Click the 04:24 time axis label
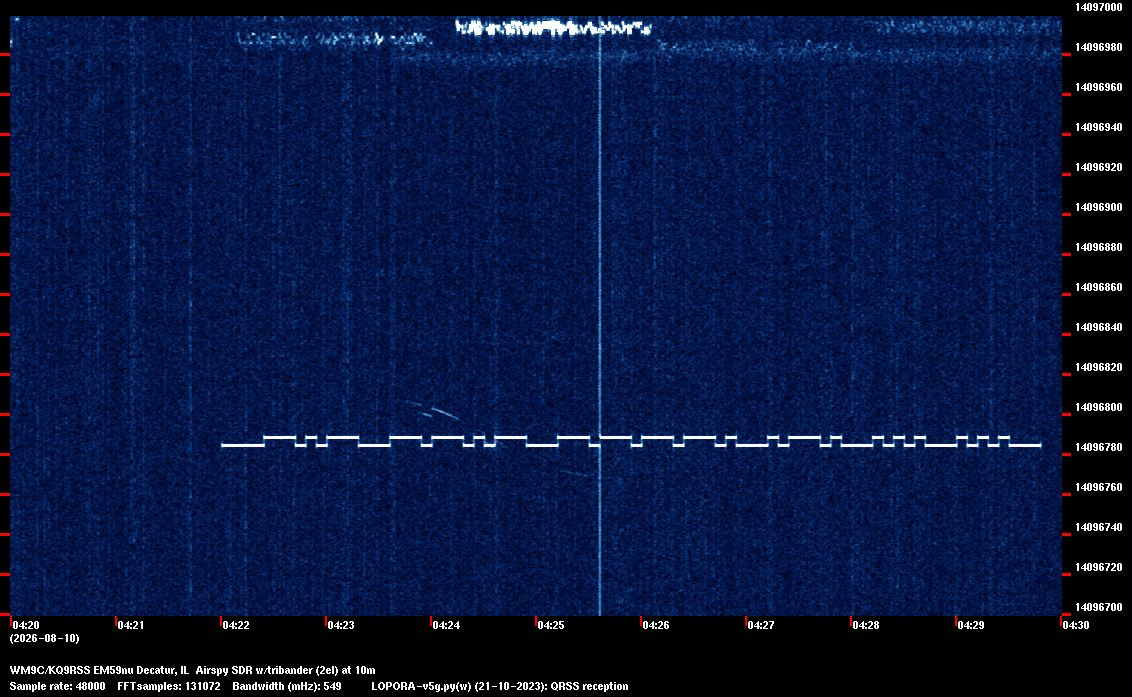Image resolution: width=1132 pixels, height=697 pixels. [x=446, y=625]
